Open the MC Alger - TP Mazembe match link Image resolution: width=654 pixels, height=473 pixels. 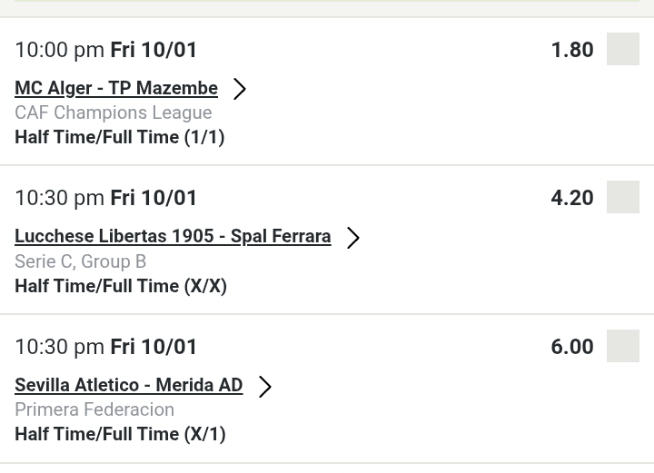coord(116,89)
